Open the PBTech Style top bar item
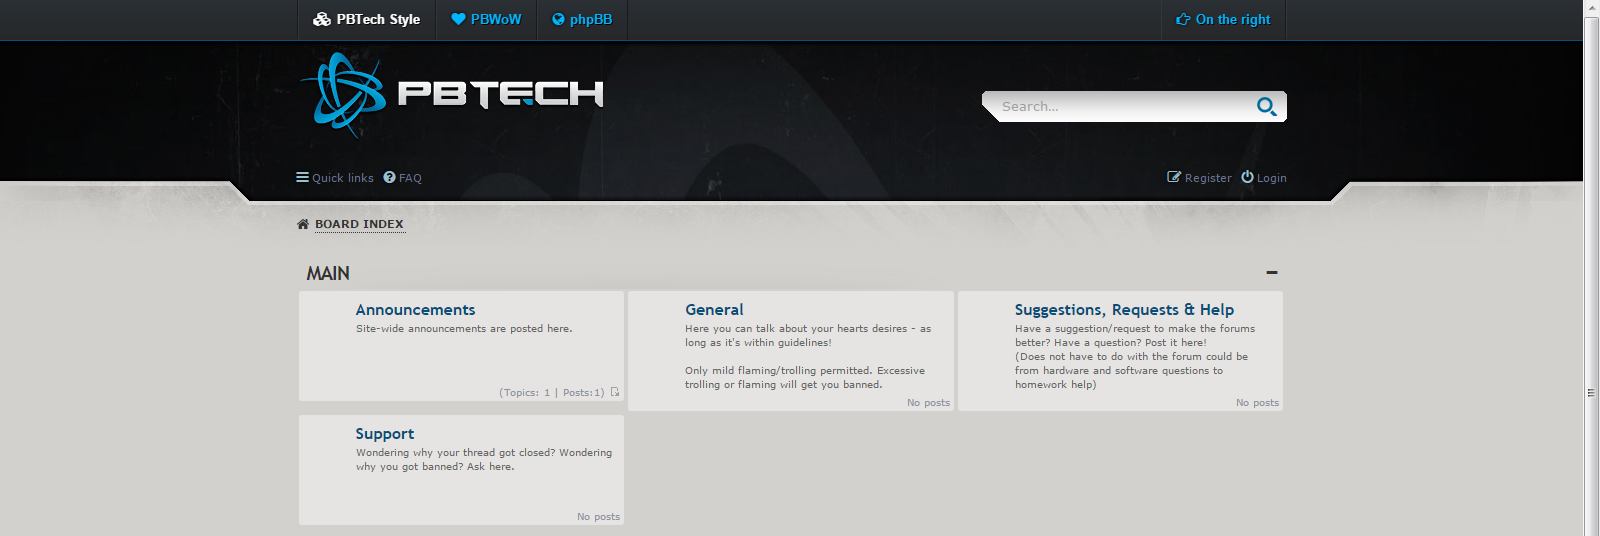Image resolution: width=1600 pixels, height=536 pixels. [367, 19]
